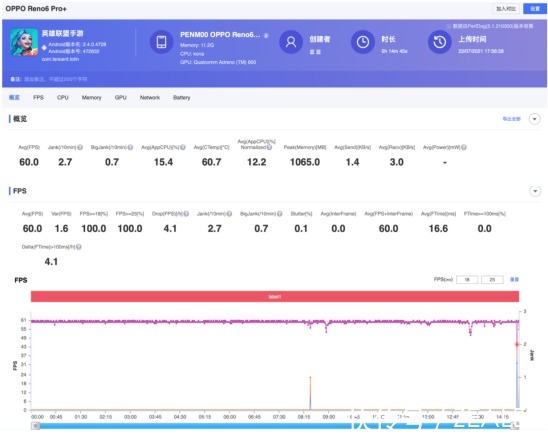The height and width of the screenshot is (438, 548).
Task: Click the add-to-compare button (加入对比)
Action: pyautogui.click(x=506, y=9)
